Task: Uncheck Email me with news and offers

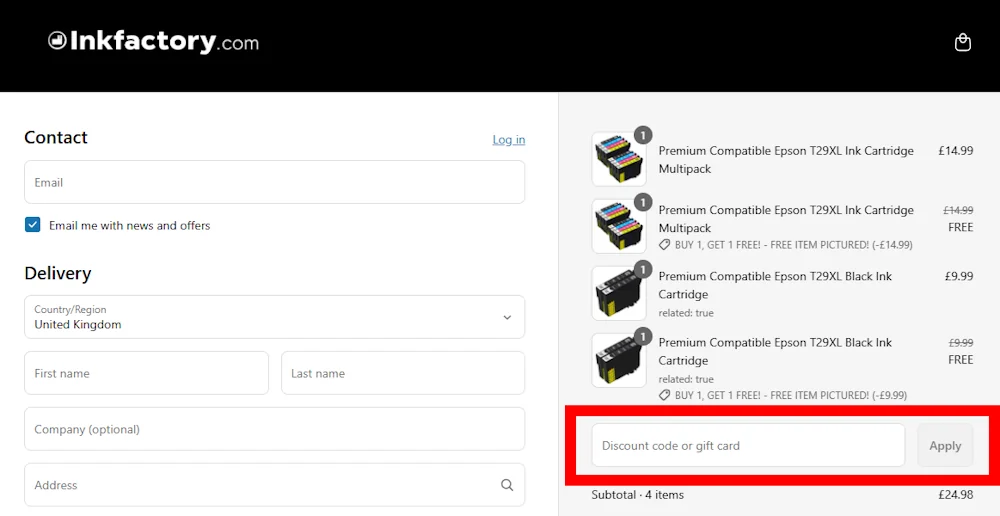Action: tap(33, 225)
